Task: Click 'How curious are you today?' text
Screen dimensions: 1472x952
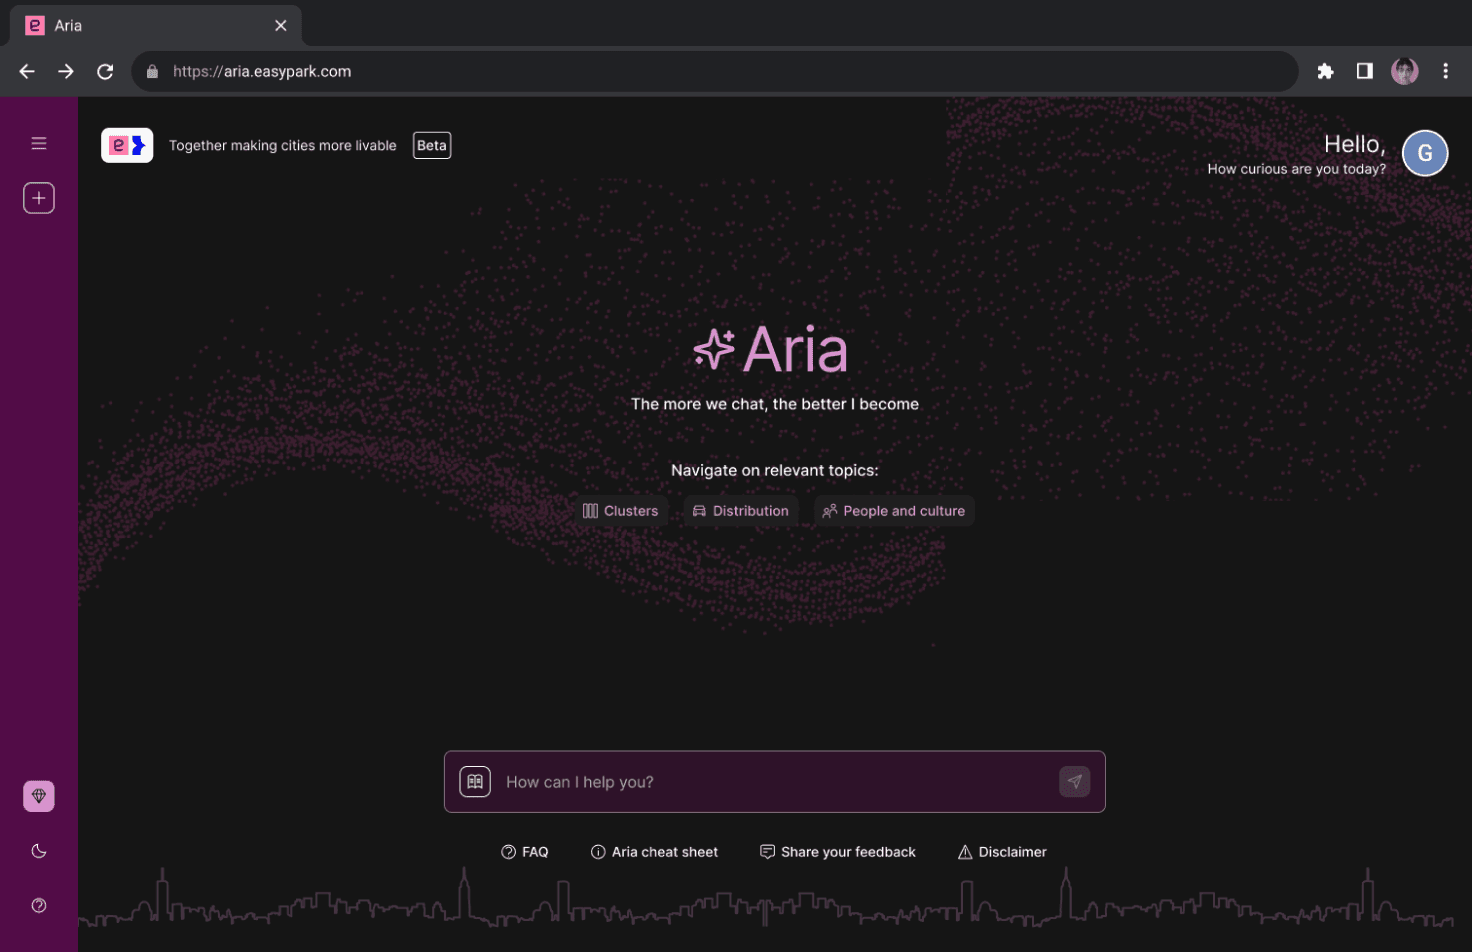Action: (x=1297, y=169)
